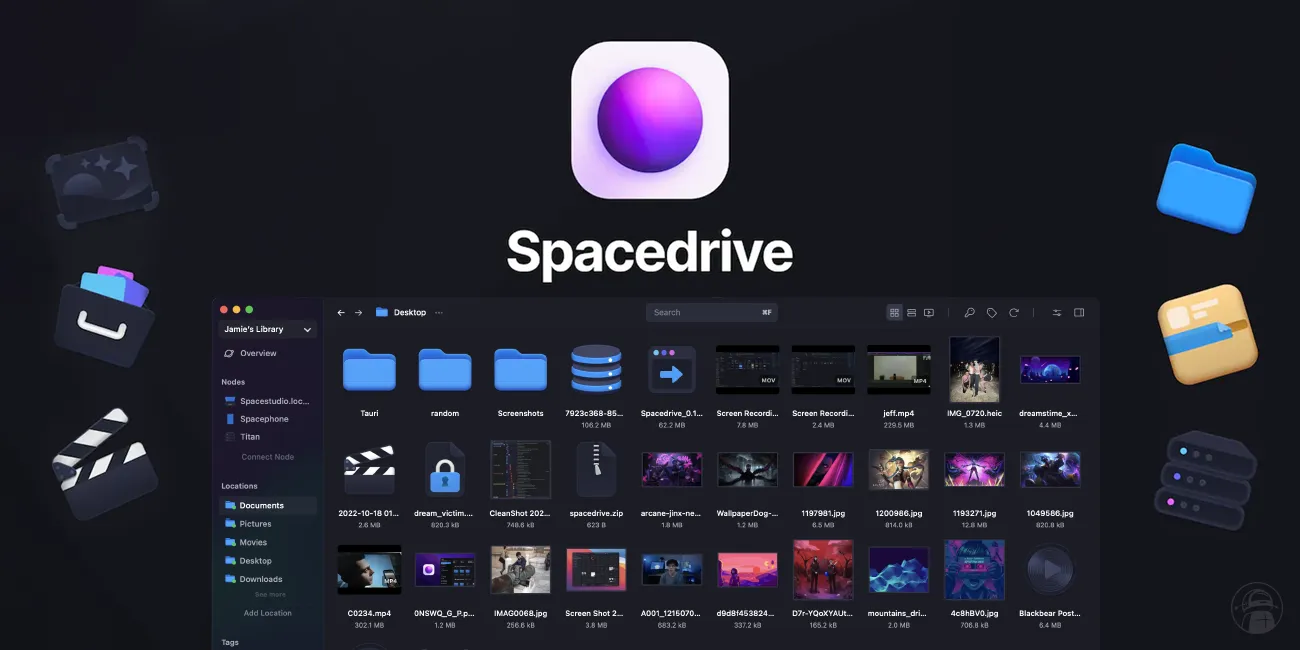Open the filter options icon
Screen dimensions: 1300x650
coord(1056,312)
